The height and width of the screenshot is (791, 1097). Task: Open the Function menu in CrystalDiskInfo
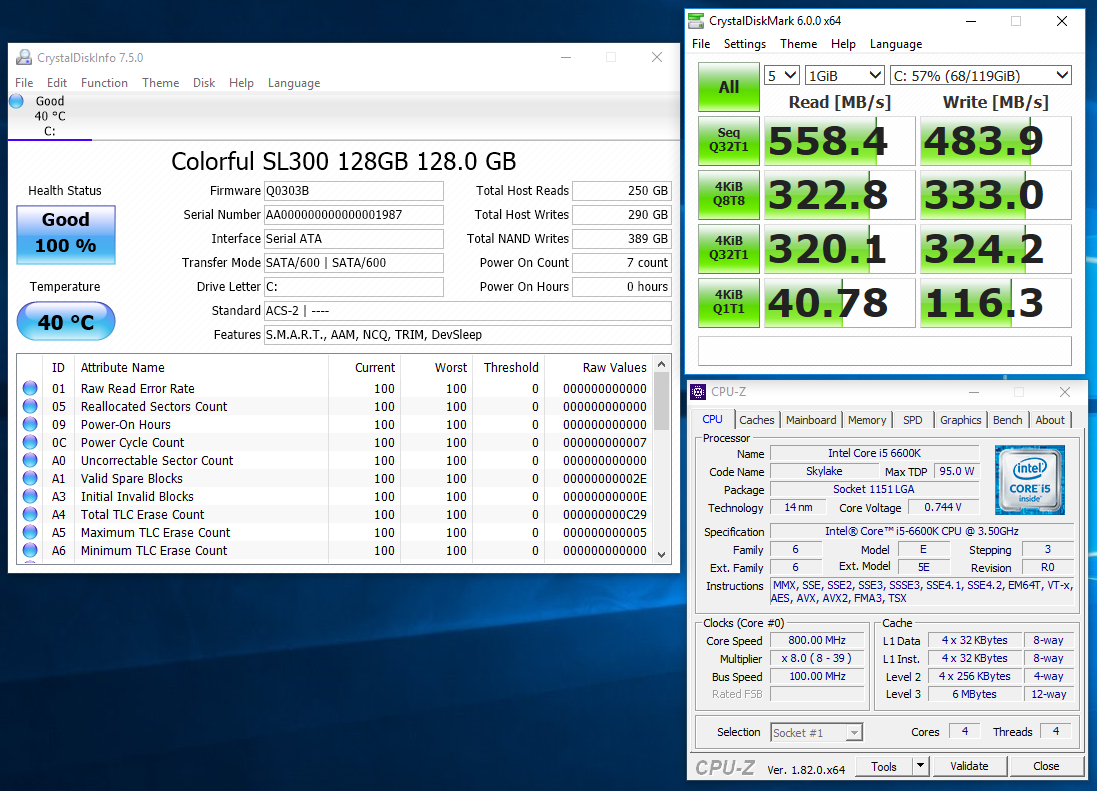104,83
